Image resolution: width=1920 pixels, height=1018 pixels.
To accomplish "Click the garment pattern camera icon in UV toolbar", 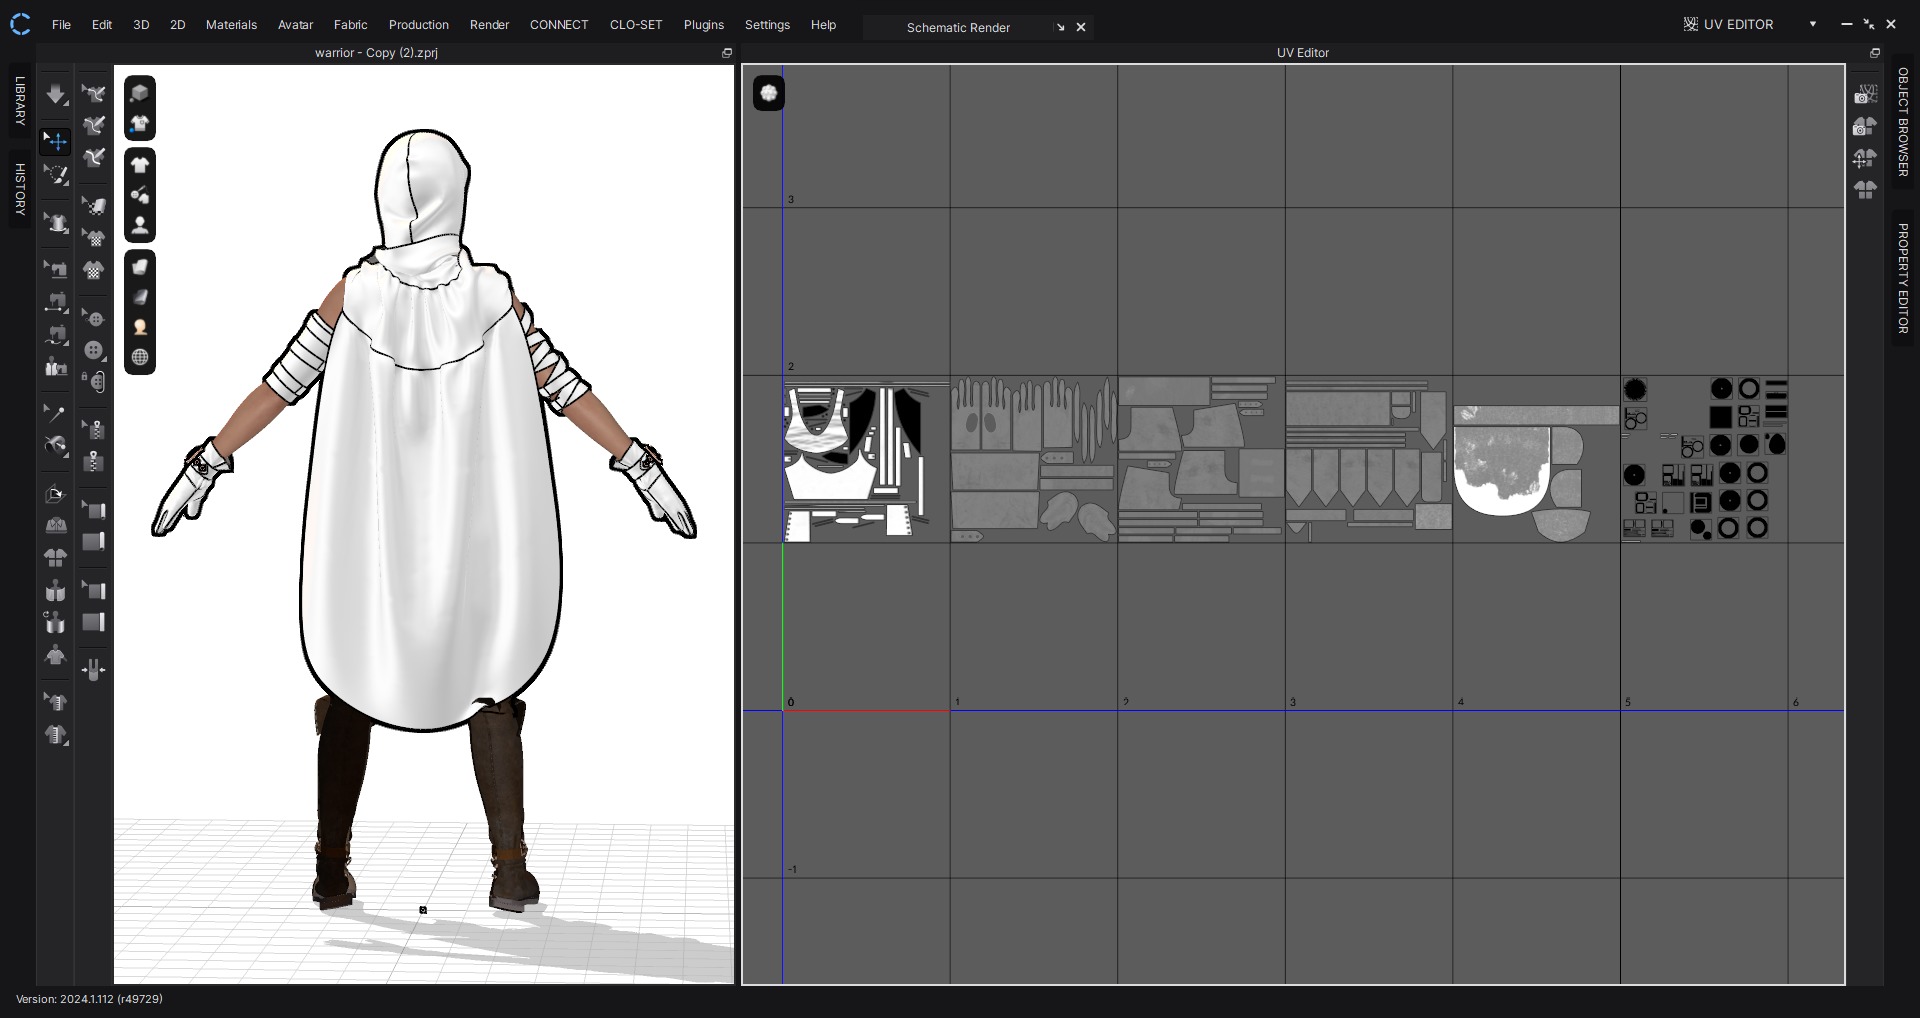I will coord(1865,126).
